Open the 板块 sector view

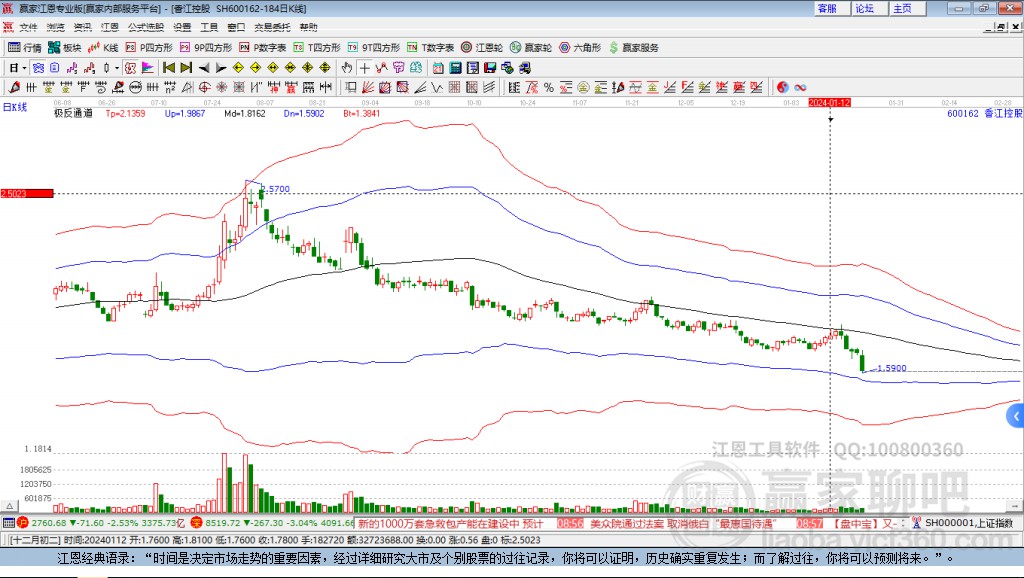pos(65,48)
